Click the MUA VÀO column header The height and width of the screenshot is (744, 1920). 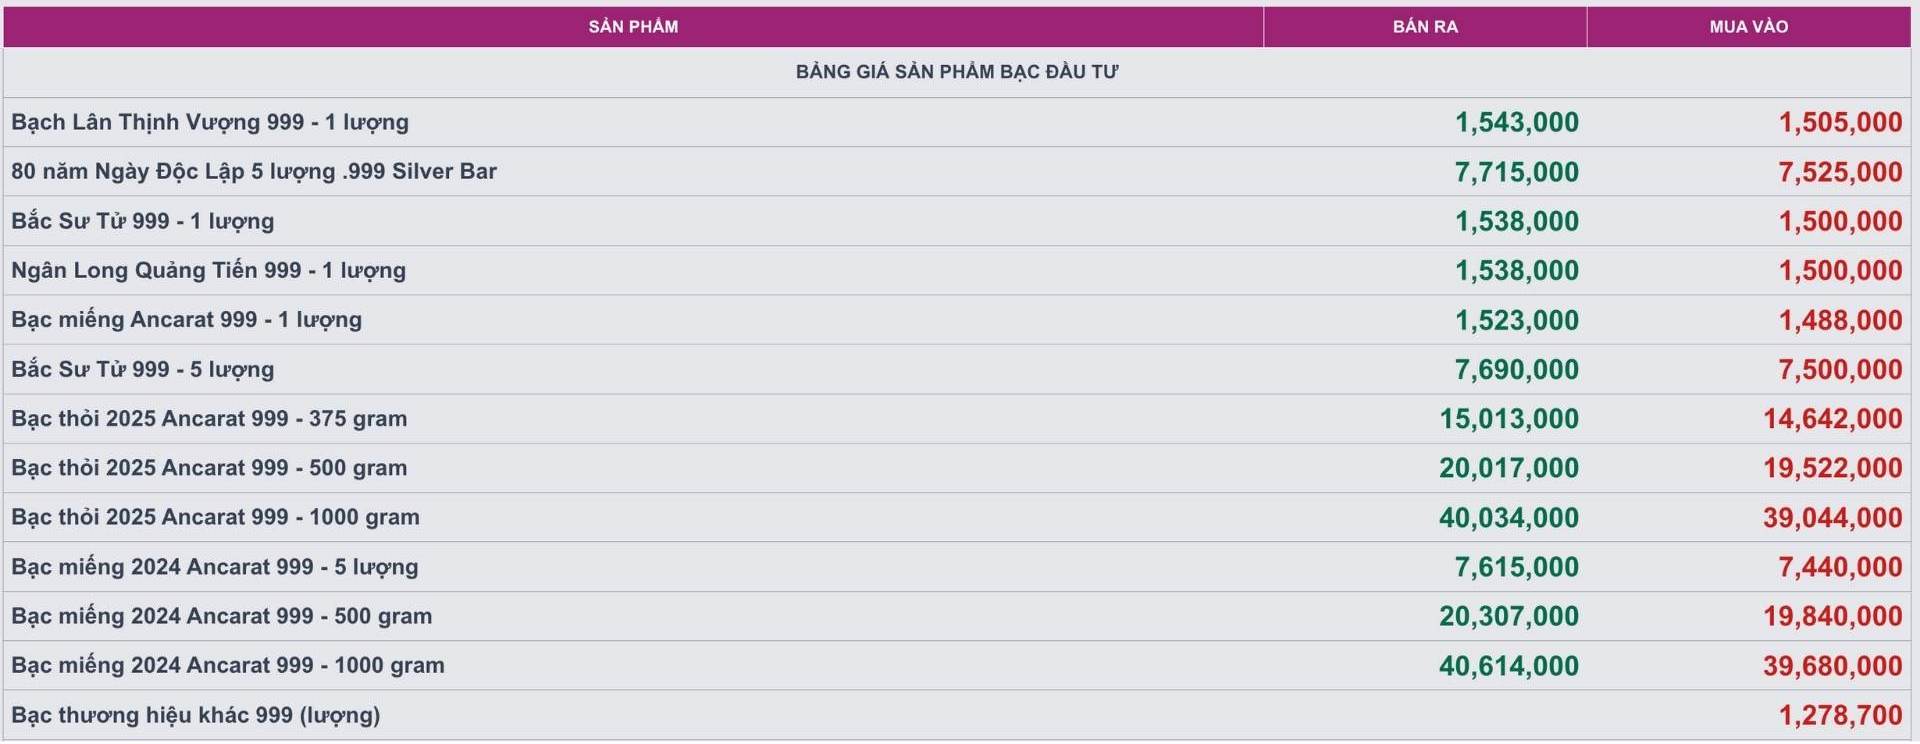(1748, 27)
